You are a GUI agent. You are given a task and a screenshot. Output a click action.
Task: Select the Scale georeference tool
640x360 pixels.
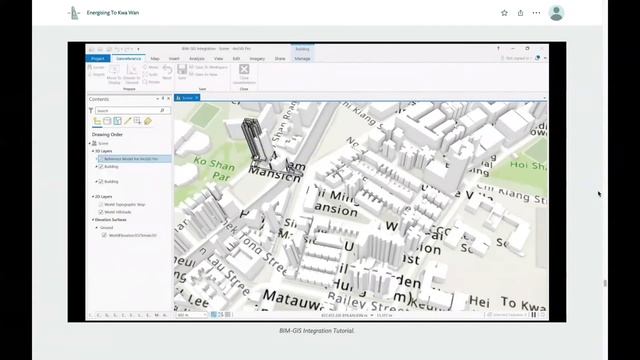pyautogui.click(x=151, y=74)
